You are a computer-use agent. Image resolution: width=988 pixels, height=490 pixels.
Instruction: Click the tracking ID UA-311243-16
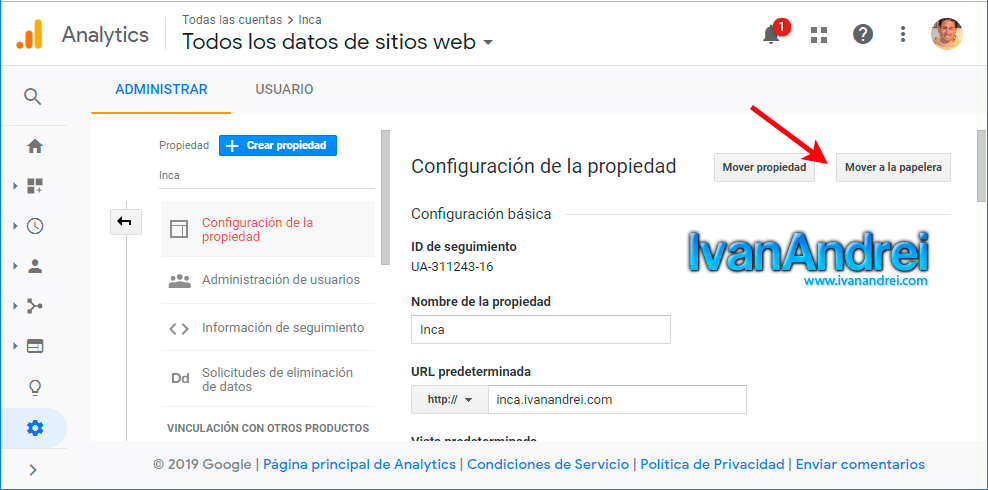(x=452, y=266)
